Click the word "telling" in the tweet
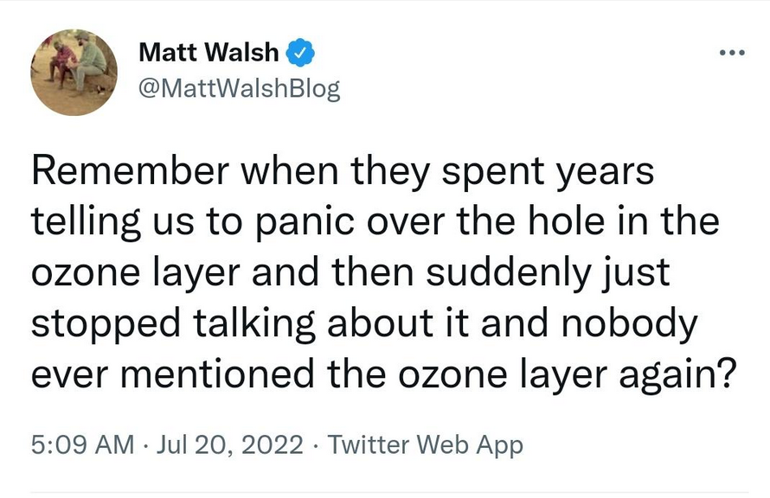770x498 pixels. coord(84,223)
